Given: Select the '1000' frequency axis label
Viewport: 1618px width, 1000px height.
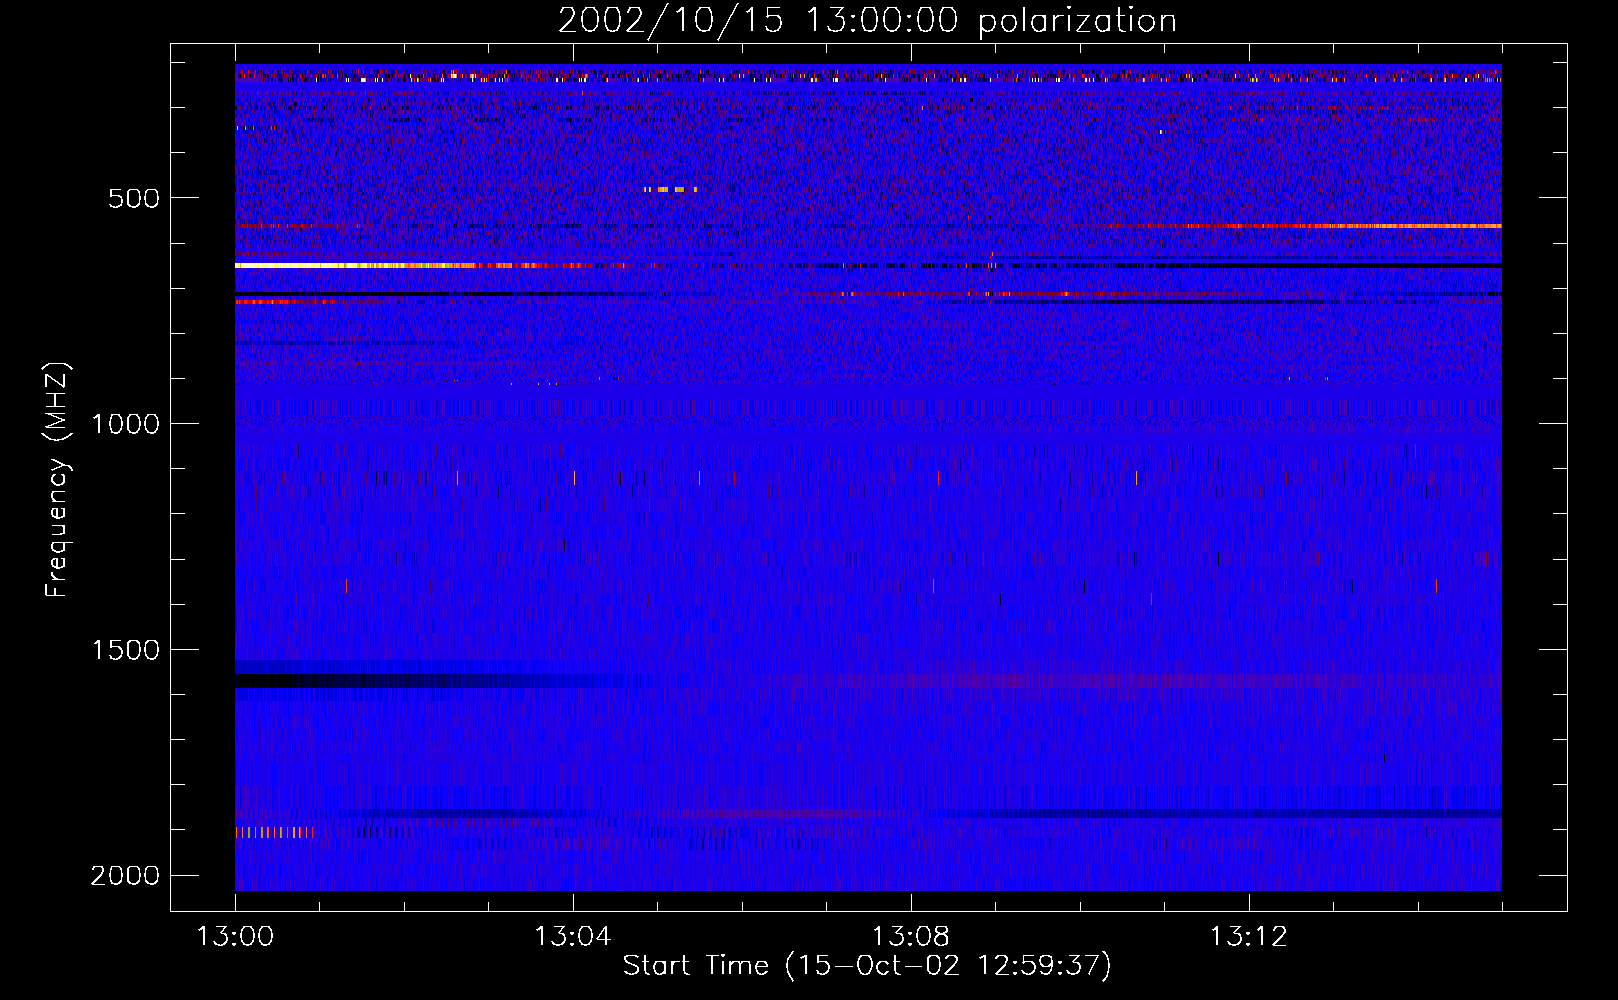Looking at the screenshot, I should click(x=125, y=424).
